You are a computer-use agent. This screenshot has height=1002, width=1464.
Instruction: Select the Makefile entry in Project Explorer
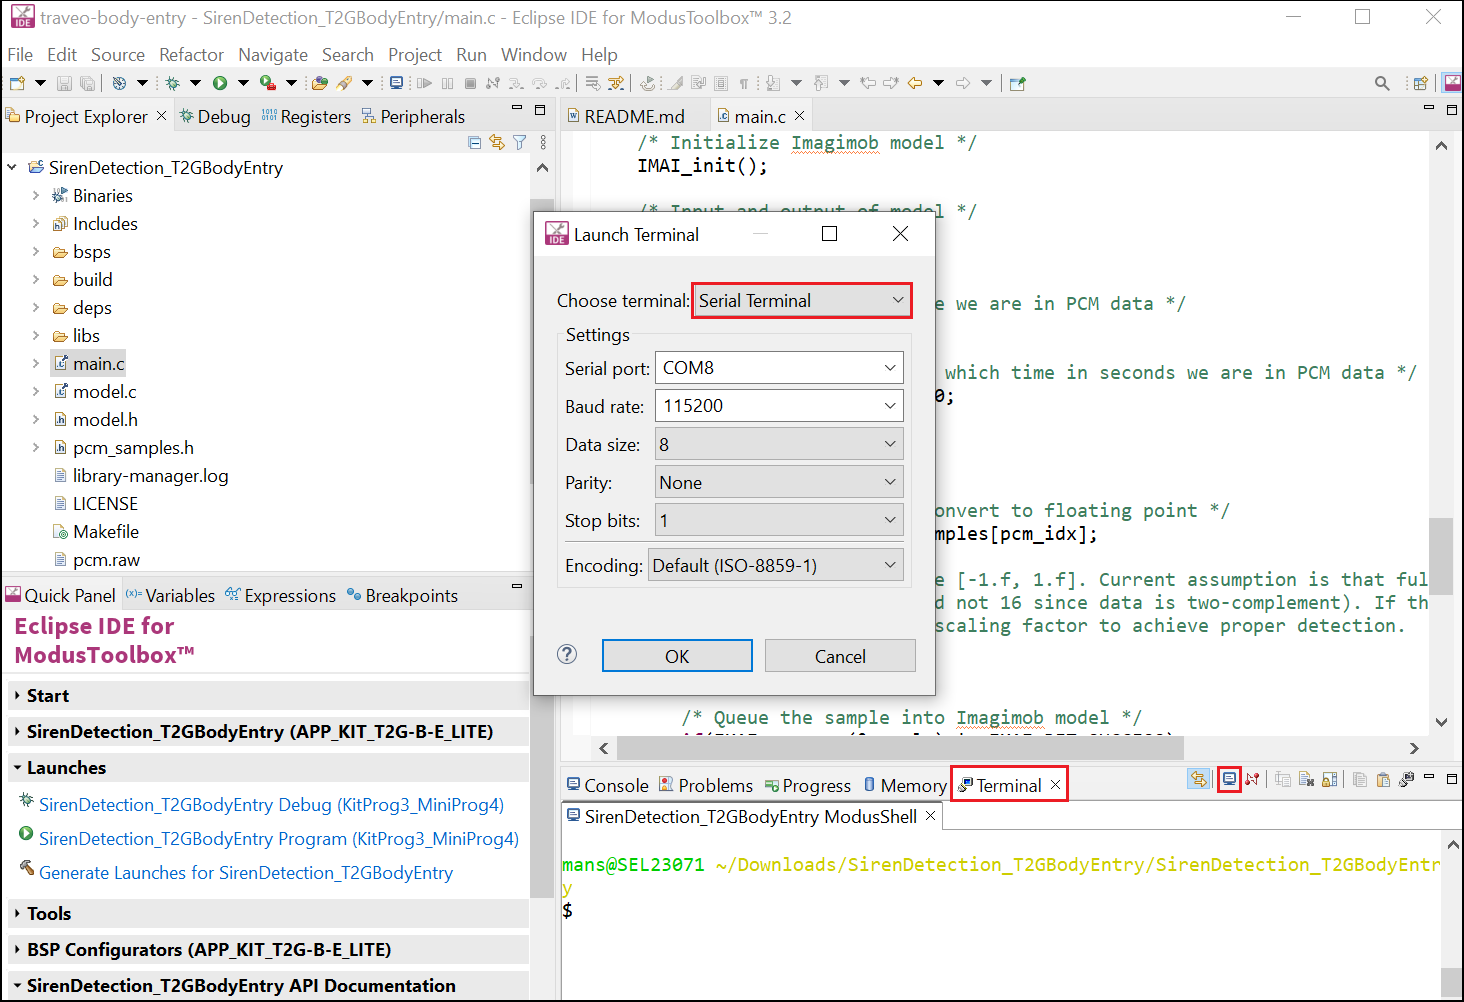pos(105,532)
